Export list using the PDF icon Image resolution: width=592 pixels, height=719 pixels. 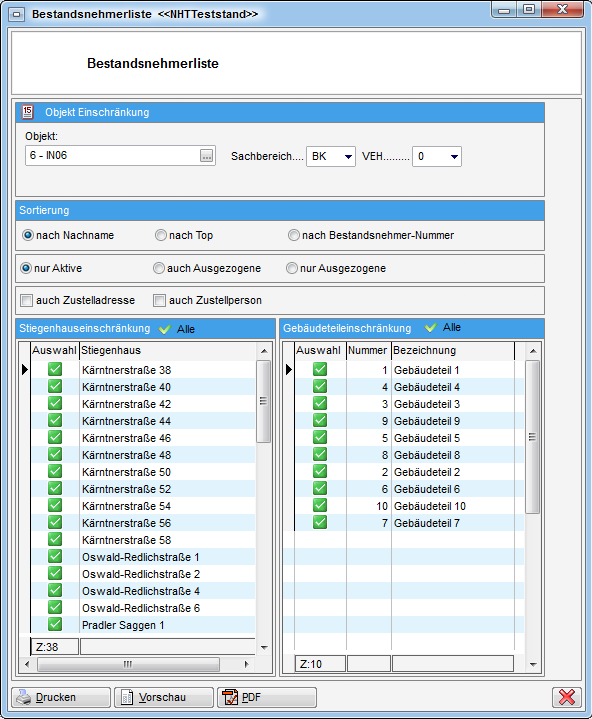tap(230, 697)
